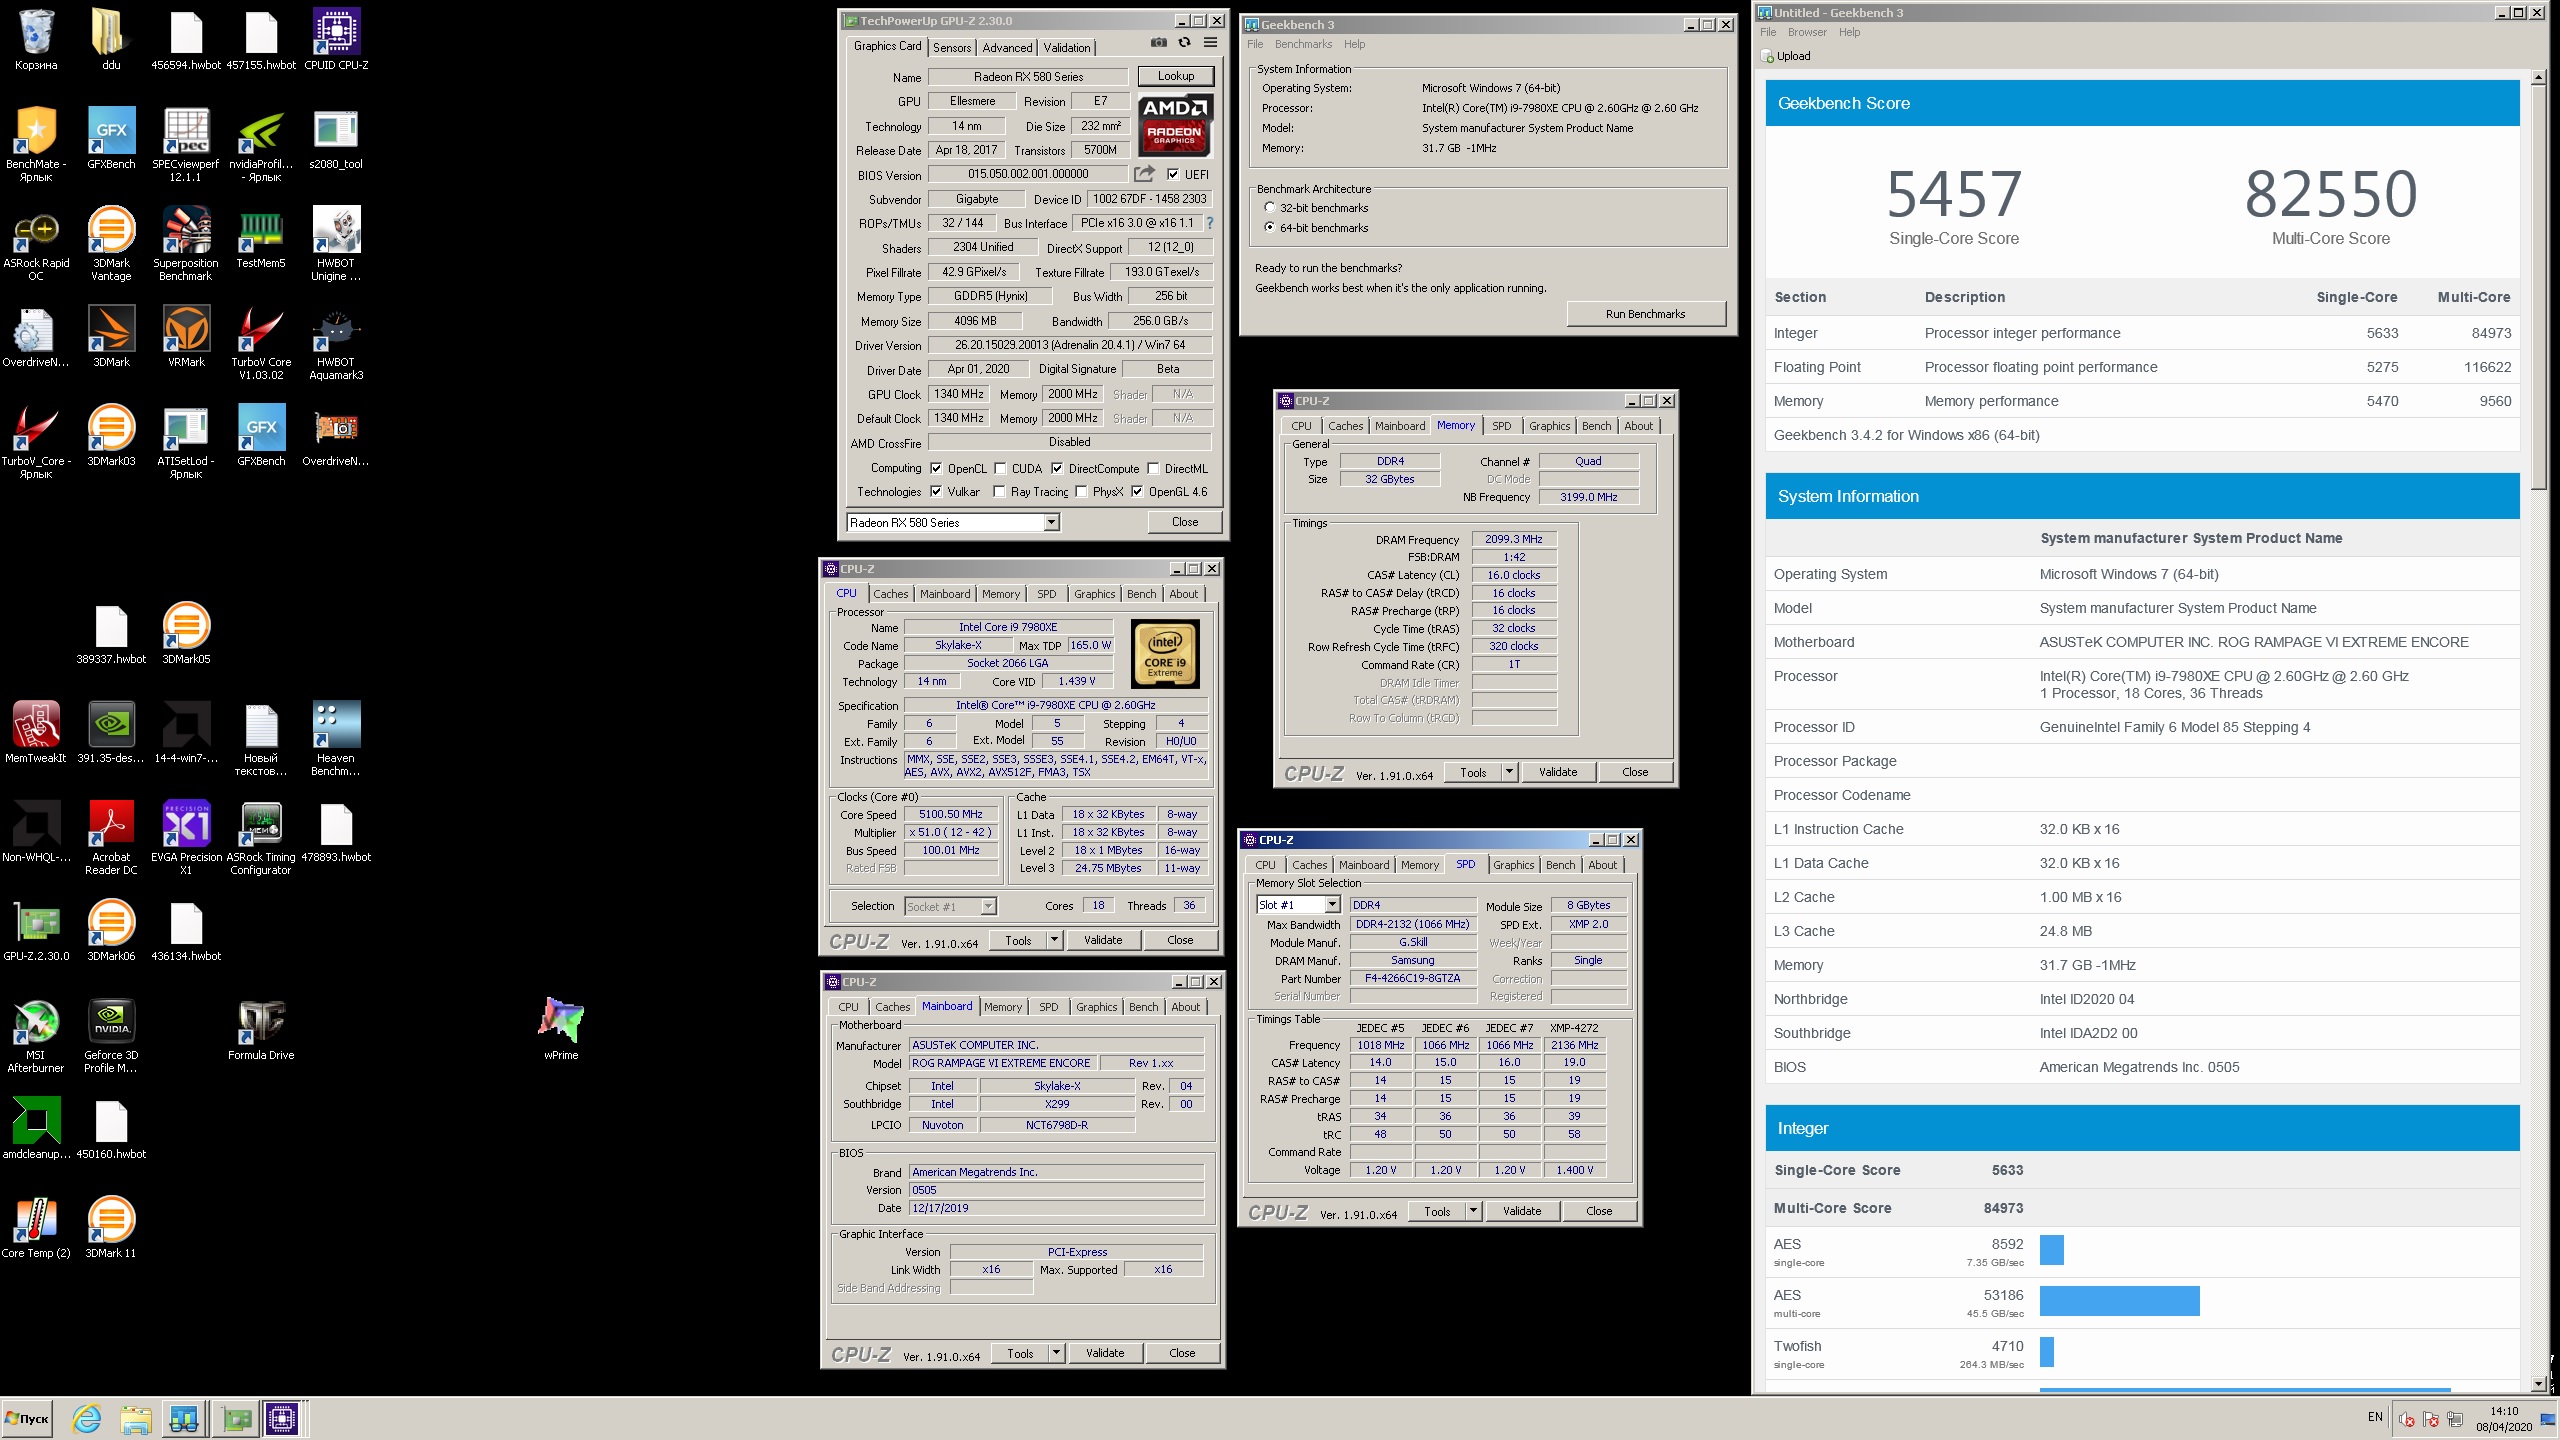Open the VRMark desktop shortcut
The image size is (2560, 1440).
pos(186,337)
